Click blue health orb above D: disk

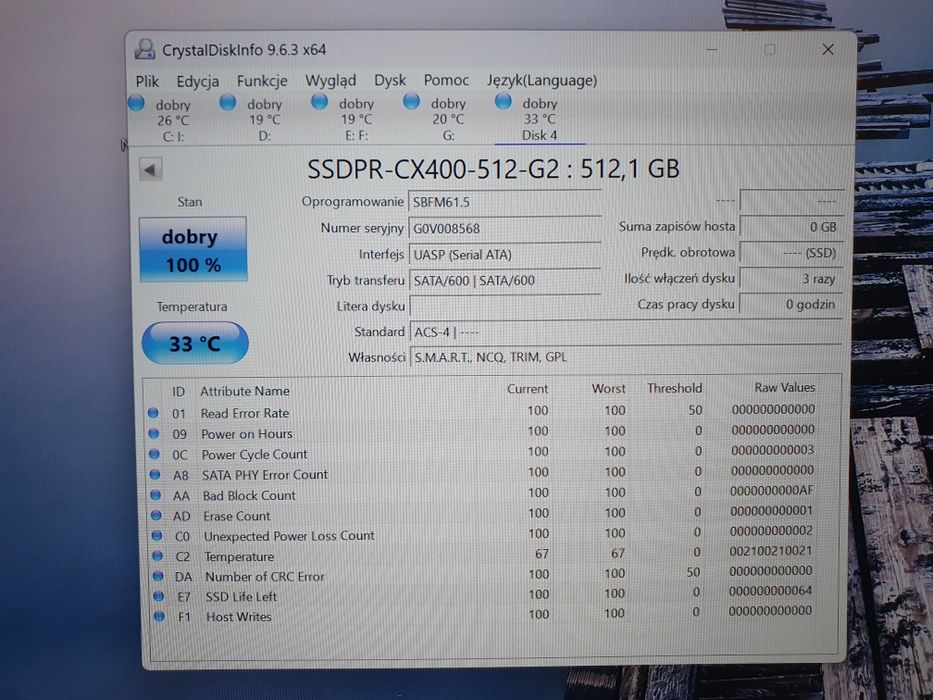[227, 102]
